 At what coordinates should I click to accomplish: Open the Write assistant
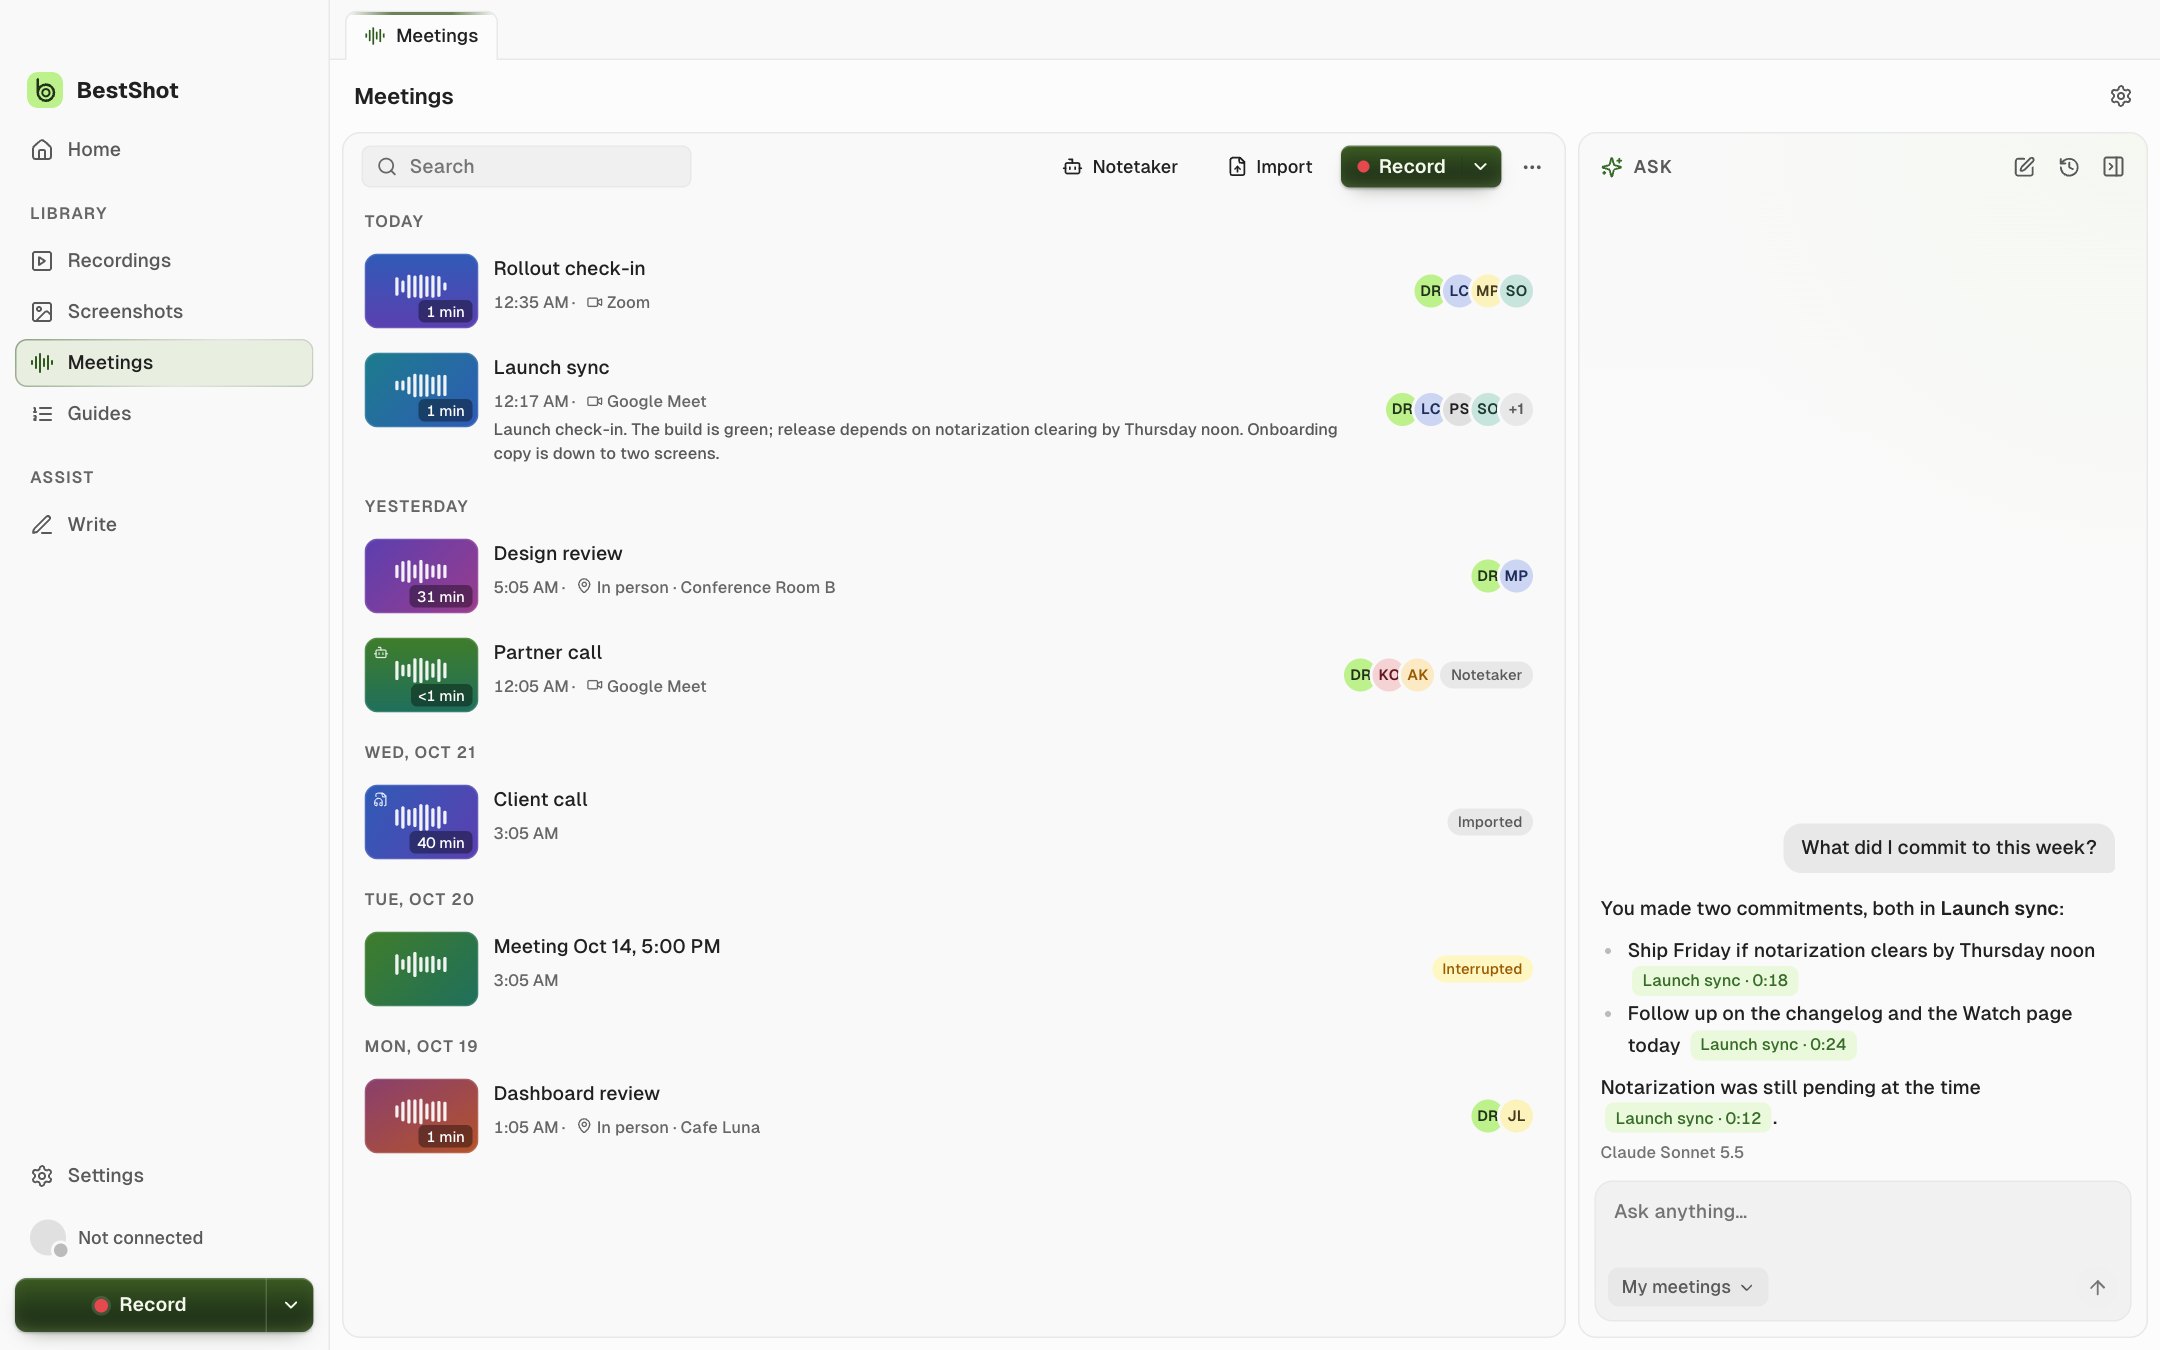click(164, 524)
